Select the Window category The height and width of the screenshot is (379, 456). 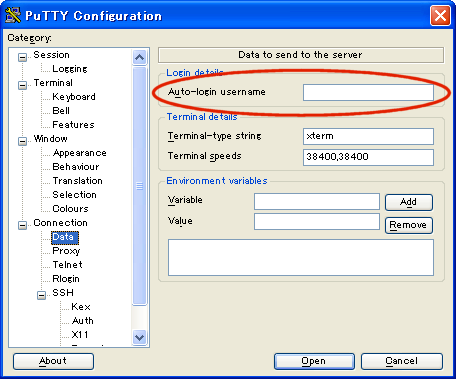point(50,139)
